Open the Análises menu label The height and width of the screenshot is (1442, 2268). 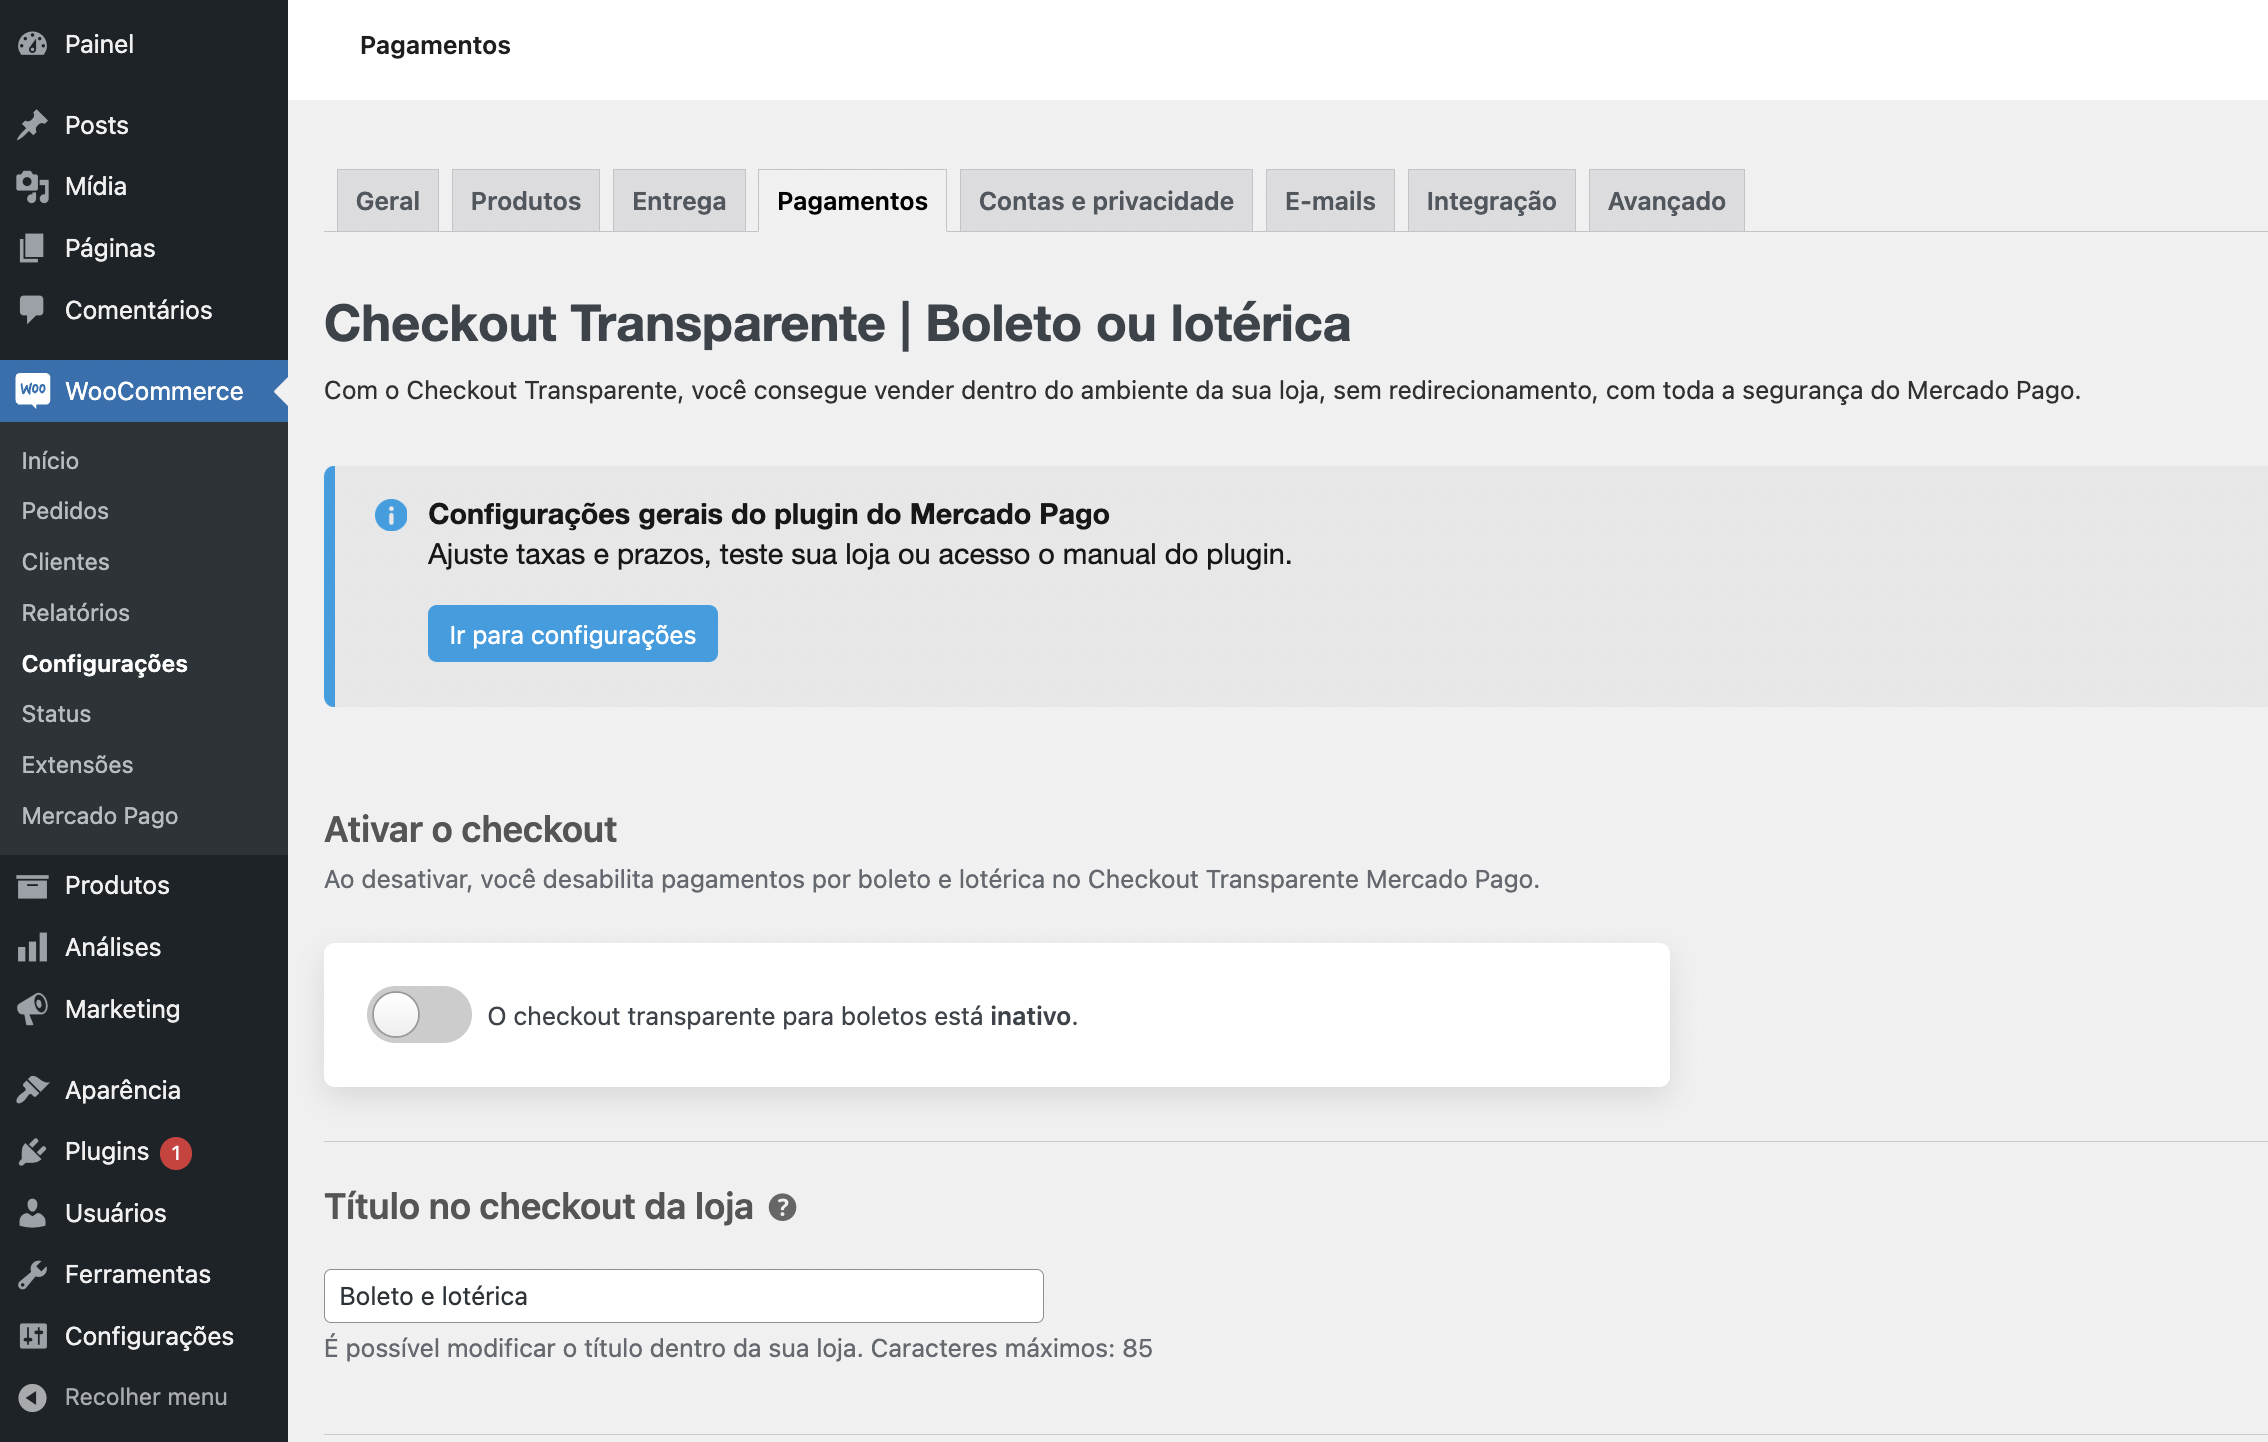(113, 947)
